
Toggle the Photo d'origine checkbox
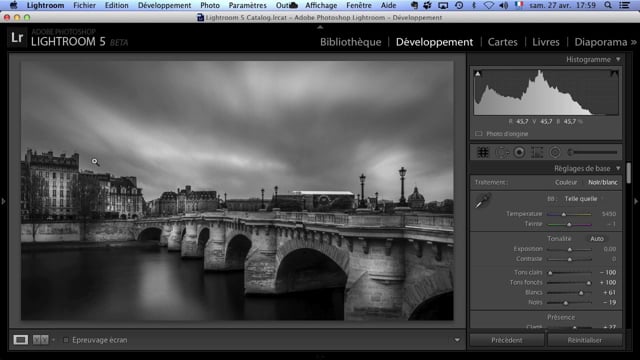pos(478,134)
